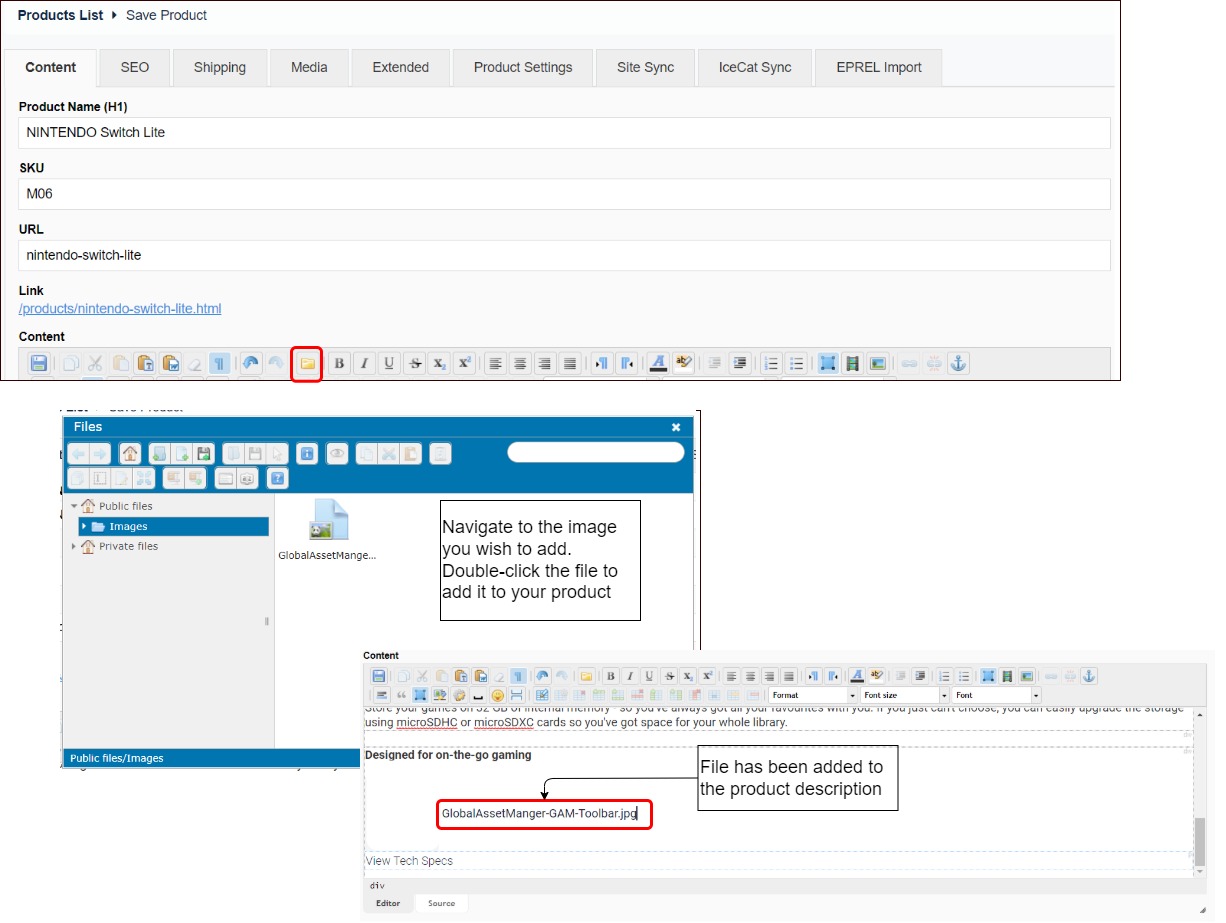Expand the Private files tree node

(74, 547)
